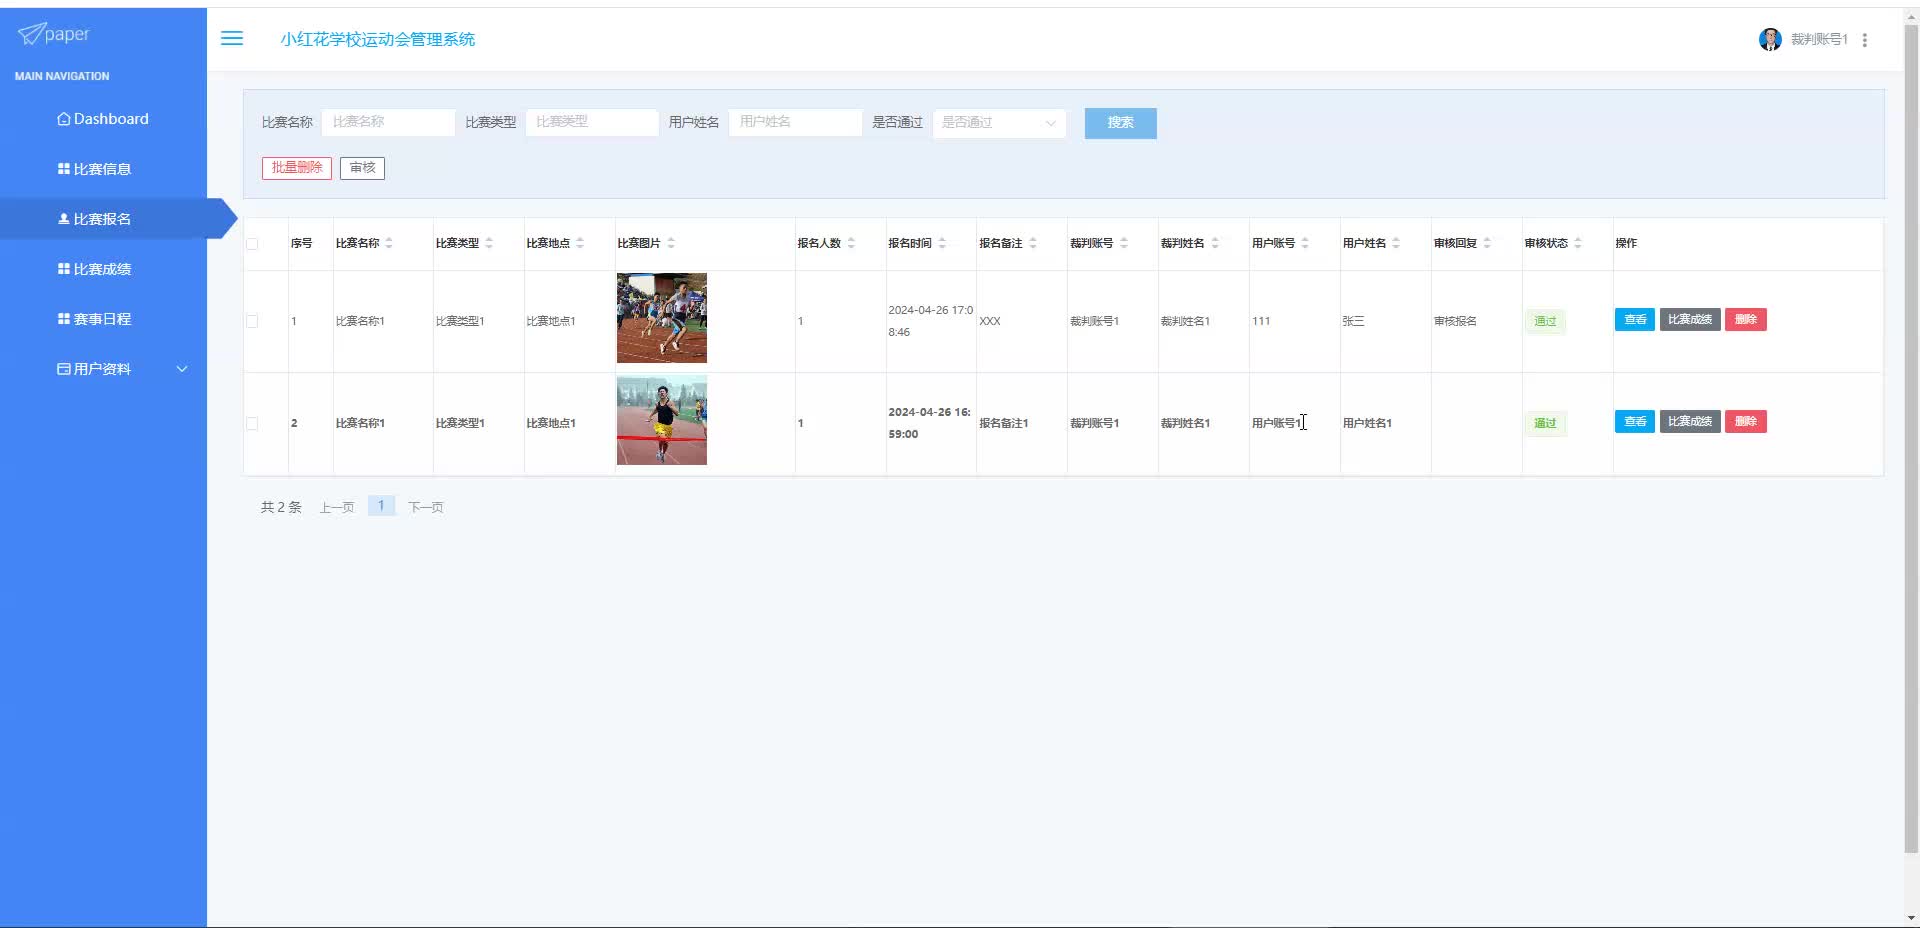Open 比赛报名 in sidebar

103,219
